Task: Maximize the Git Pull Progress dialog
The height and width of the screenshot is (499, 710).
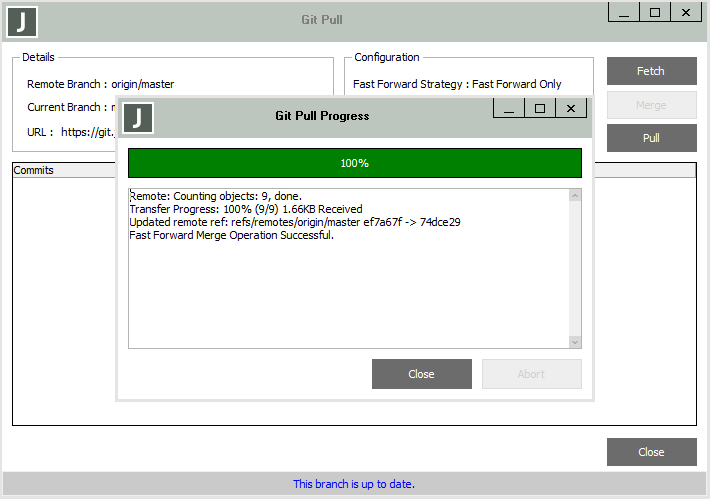Action: (540, 108)
